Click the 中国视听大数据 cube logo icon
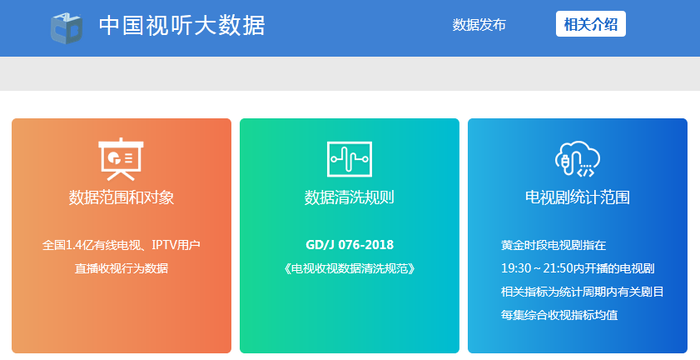 (66, 28)
